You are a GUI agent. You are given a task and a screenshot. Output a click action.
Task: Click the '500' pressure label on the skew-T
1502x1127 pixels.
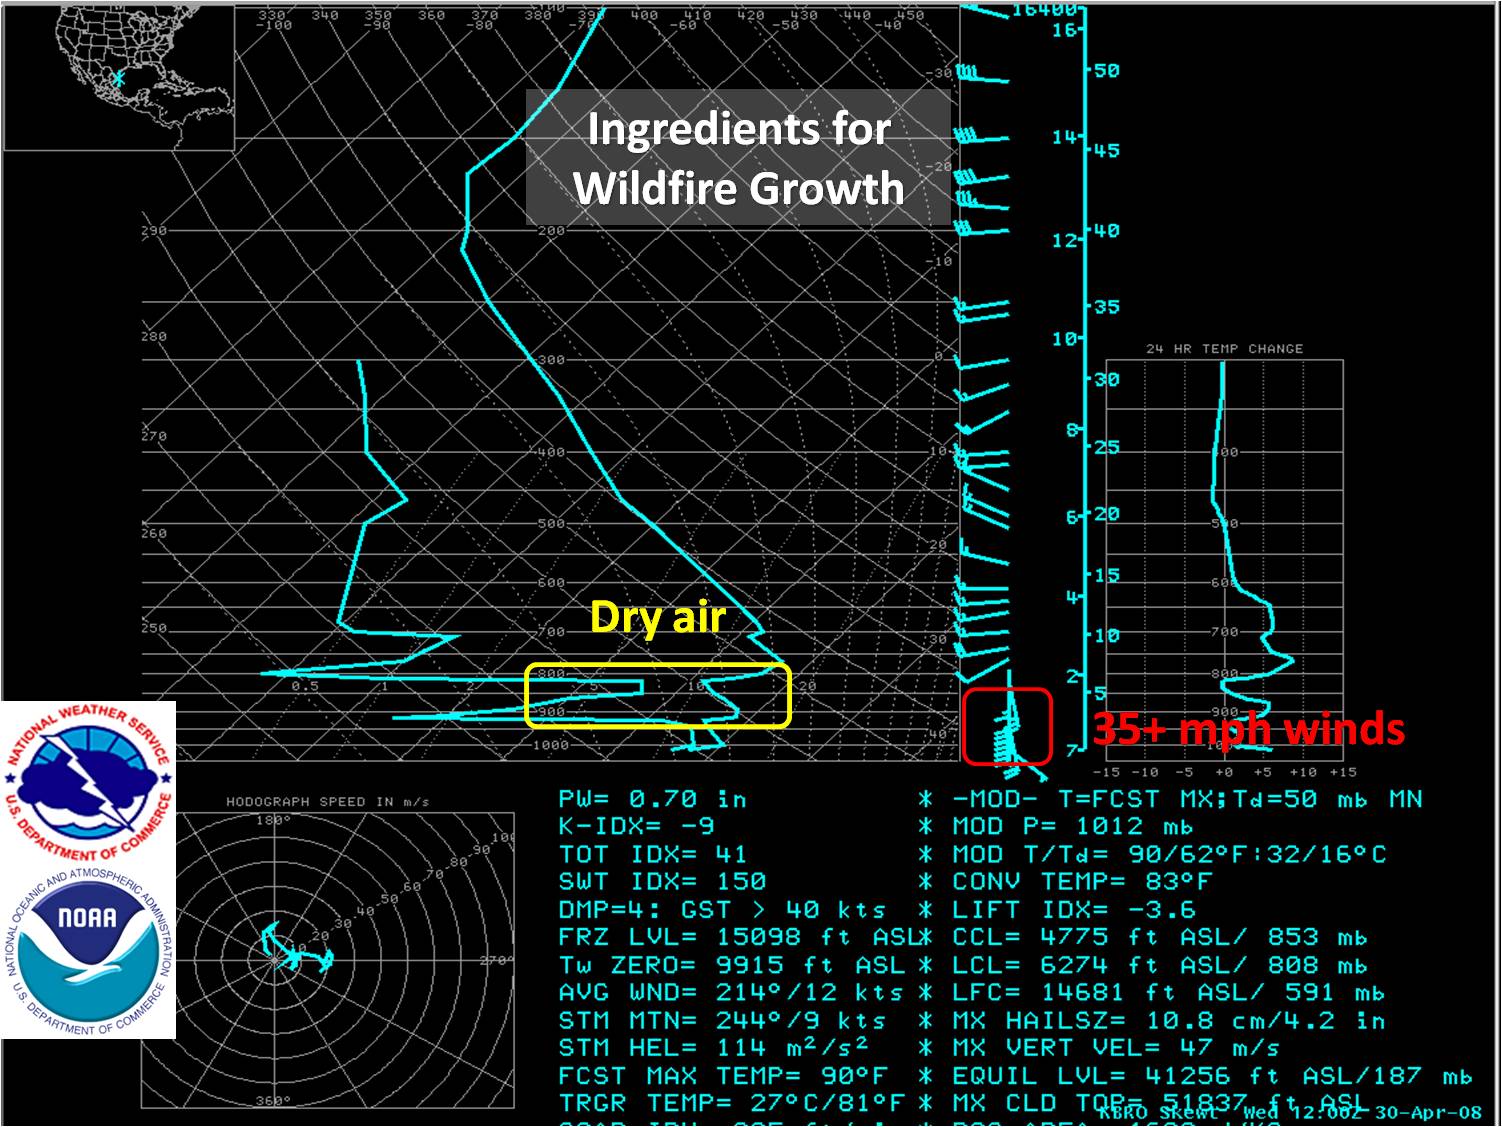551,524
